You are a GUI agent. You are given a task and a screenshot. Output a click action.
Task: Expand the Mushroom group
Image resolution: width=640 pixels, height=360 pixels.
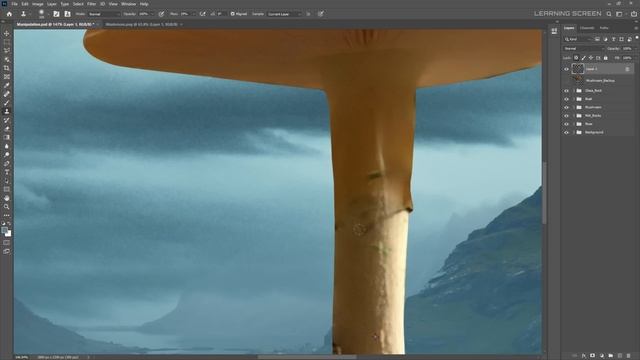pos(573,107)
